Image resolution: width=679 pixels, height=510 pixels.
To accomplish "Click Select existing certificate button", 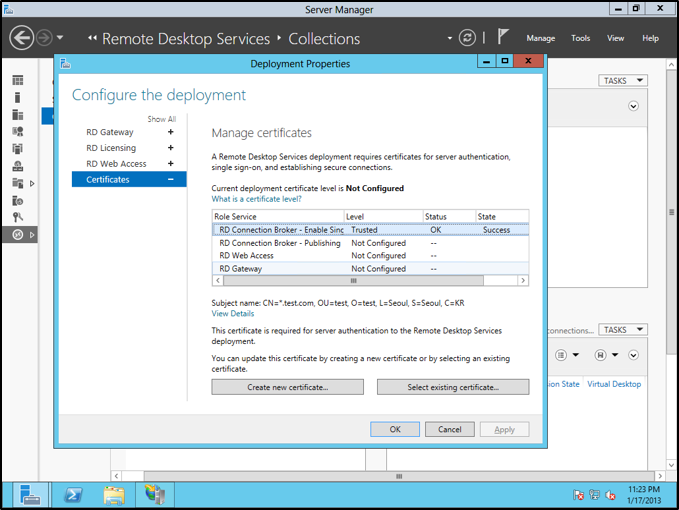I will [453, 387].
